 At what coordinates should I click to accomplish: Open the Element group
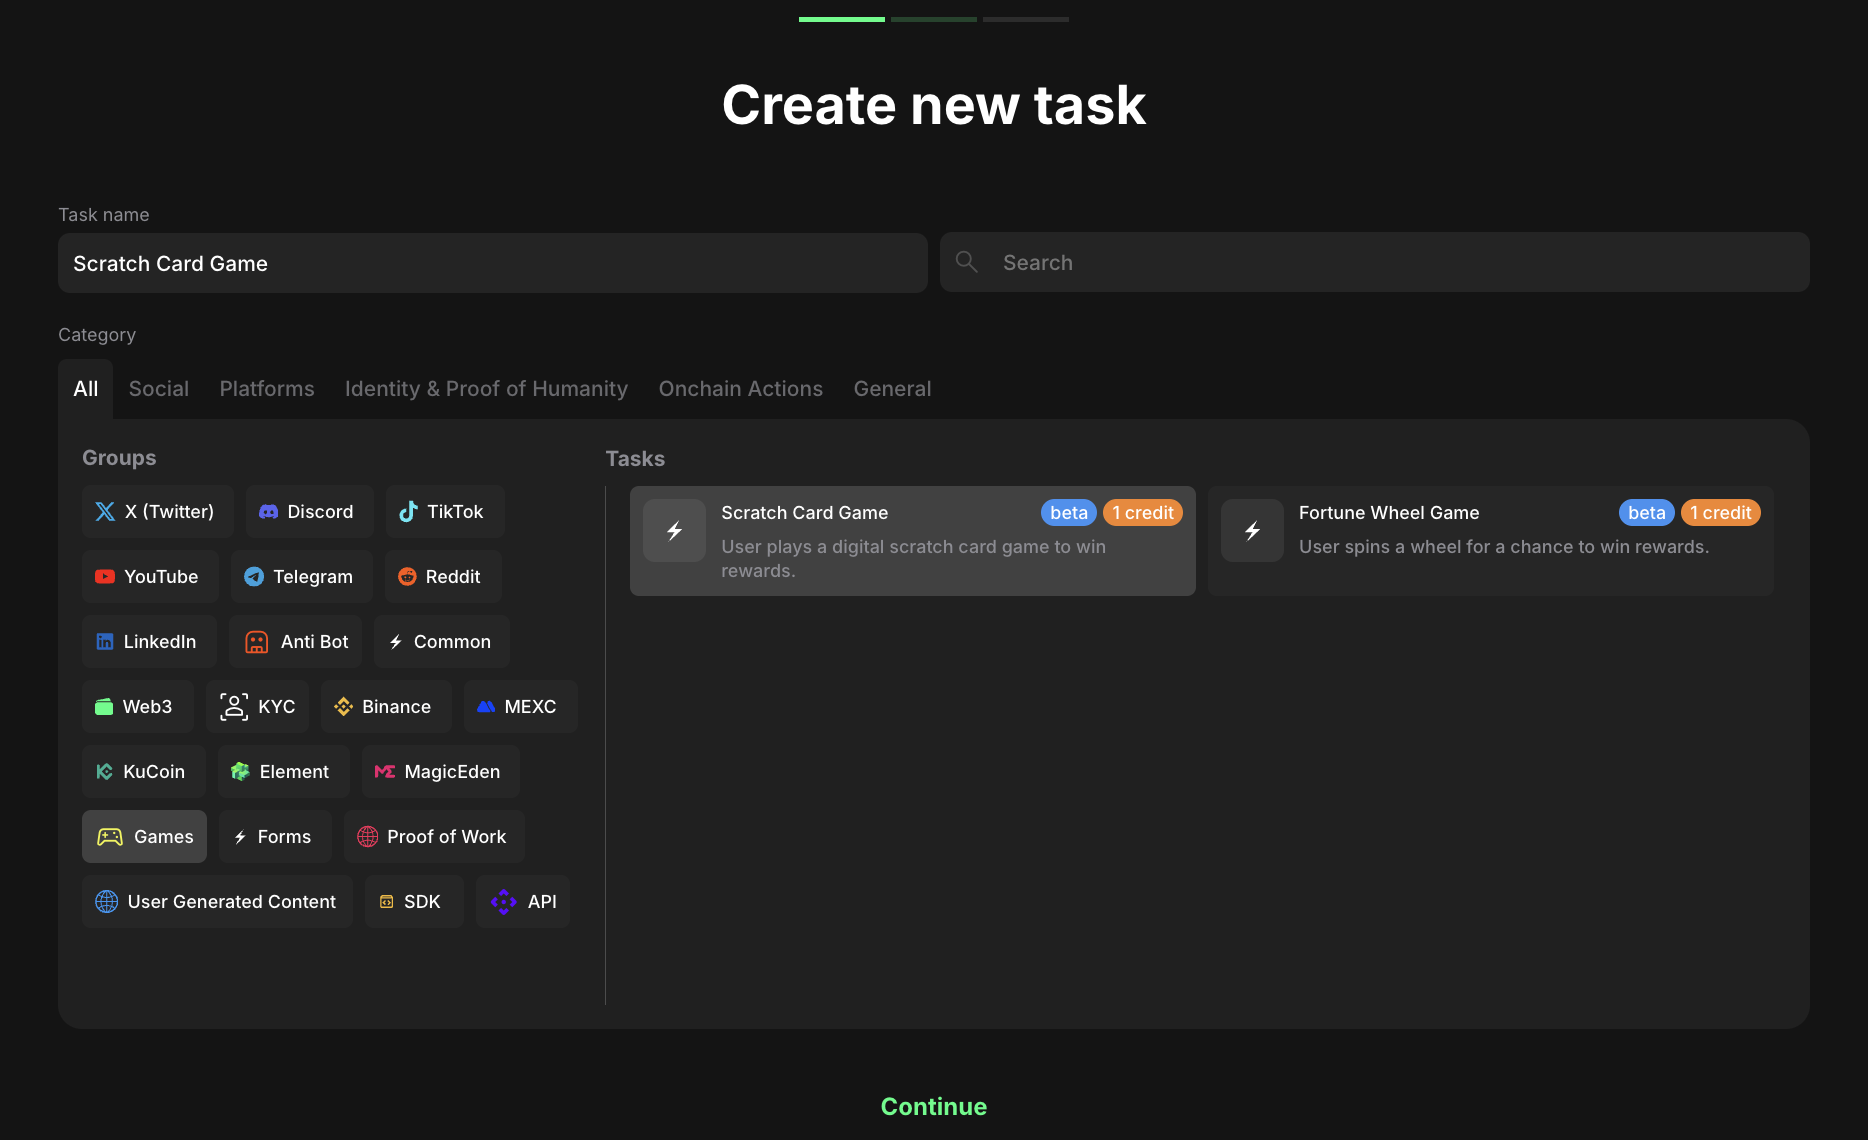pyautogui.click(x=283, y=772)
